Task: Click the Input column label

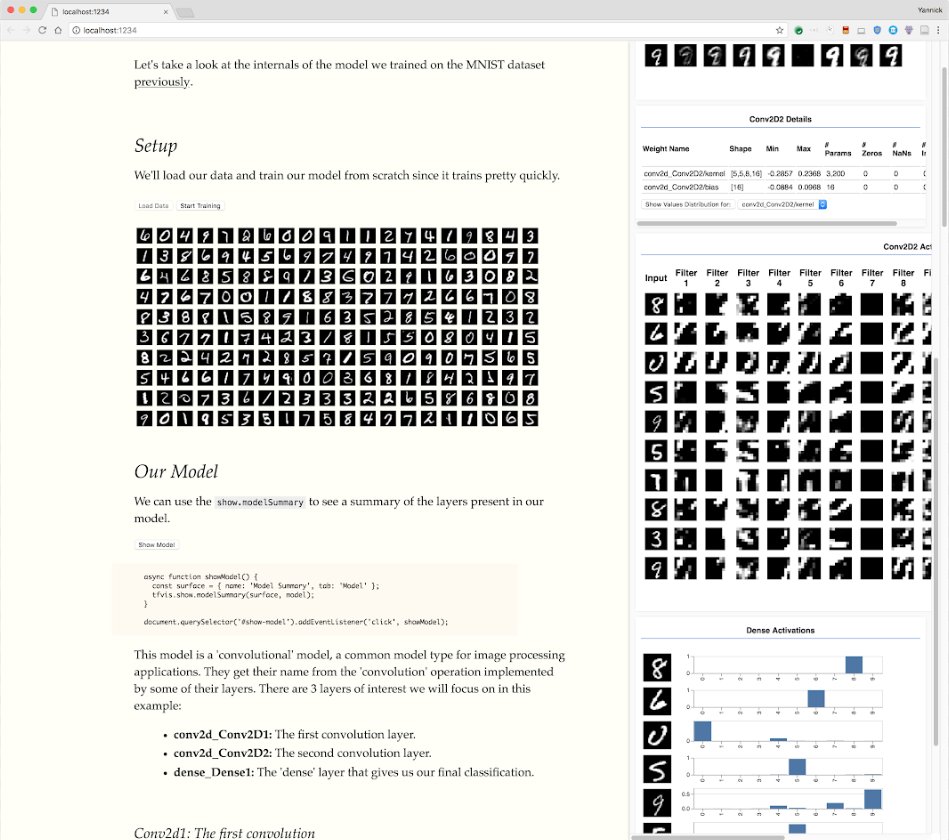Action: [655, 278]
